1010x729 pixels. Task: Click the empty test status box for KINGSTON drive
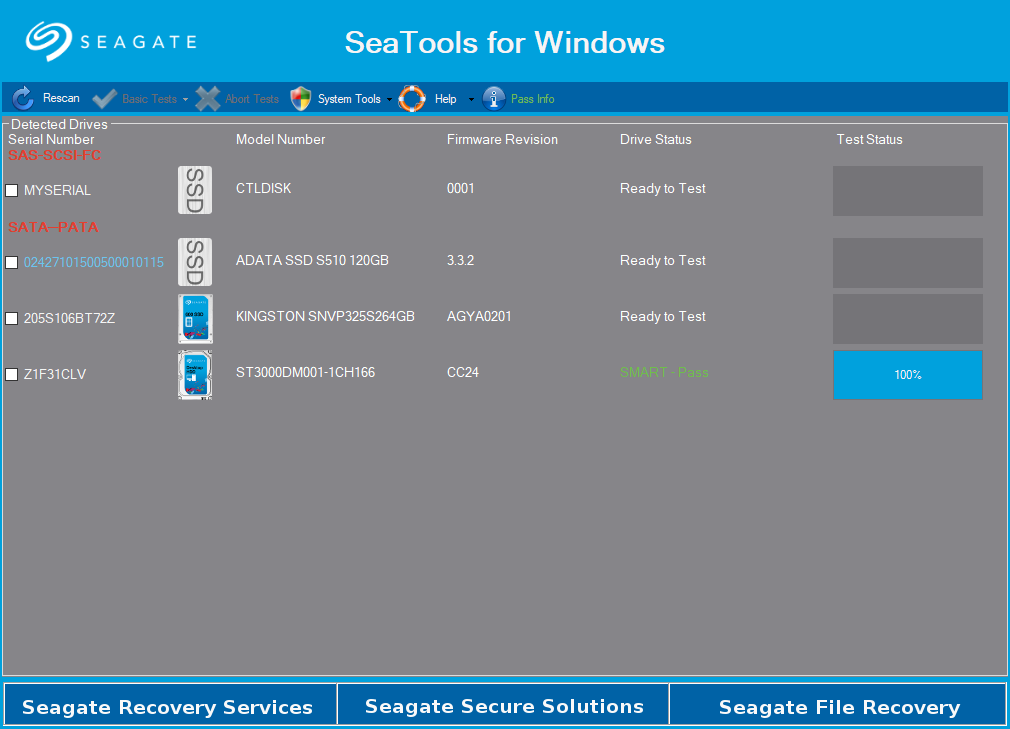[908, 319]
